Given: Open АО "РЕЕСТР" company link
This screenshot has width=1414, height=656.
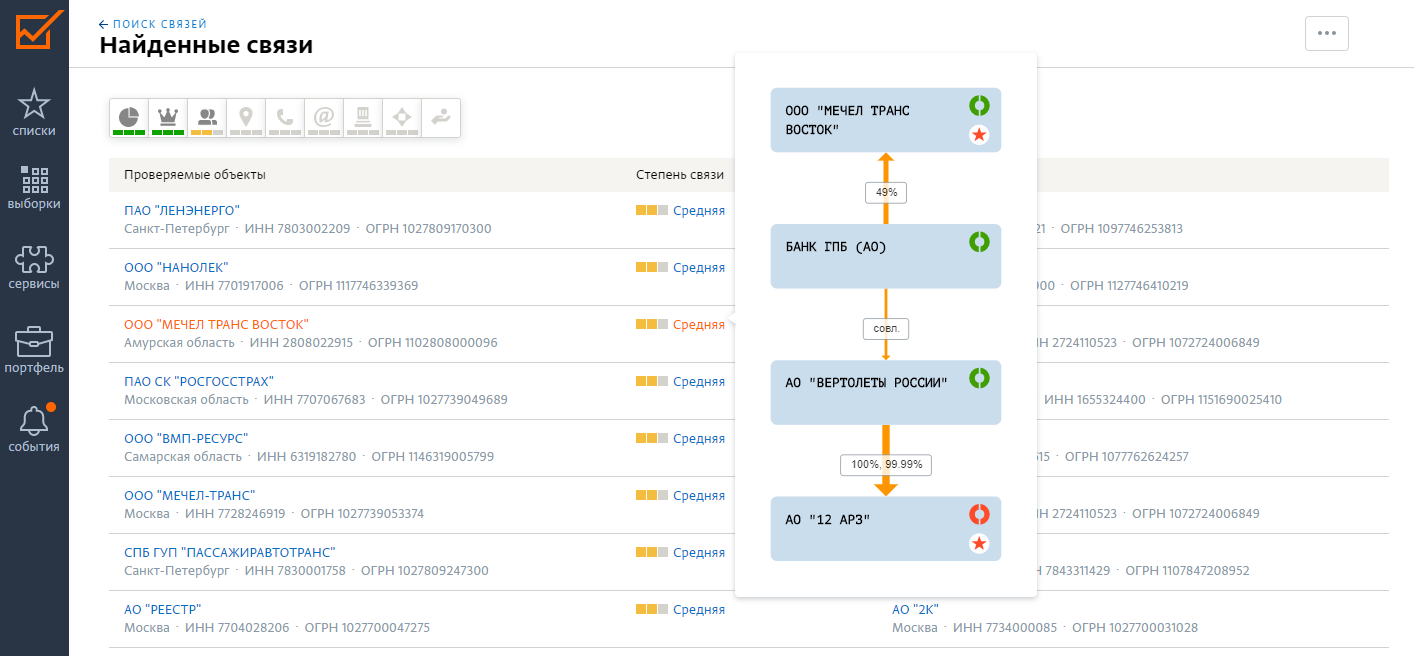Looking at the screenshot, I should (x=163, y=609).
